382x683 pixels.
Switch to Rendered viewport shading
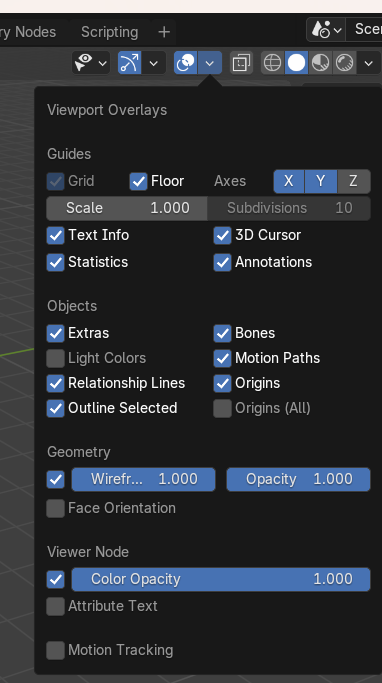coord(345,63)
